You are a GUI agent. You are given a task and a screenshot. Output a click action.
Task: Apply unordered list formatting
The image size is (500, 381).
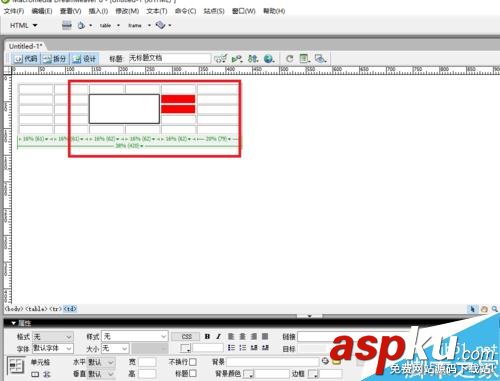click(x=231, y=348)
